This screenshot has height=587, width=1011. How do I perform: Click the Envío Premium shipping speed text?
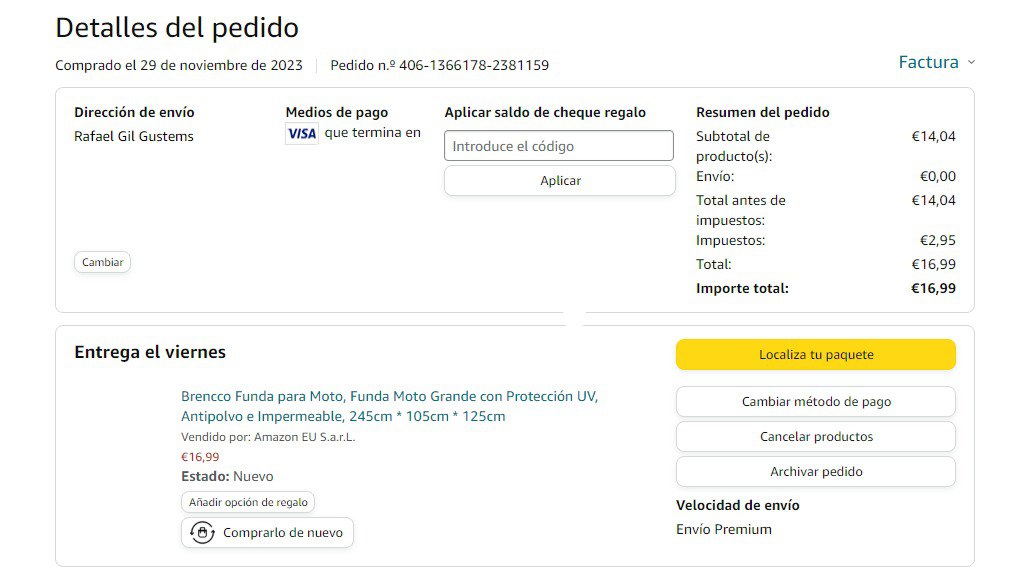click(x=724, y=529)
